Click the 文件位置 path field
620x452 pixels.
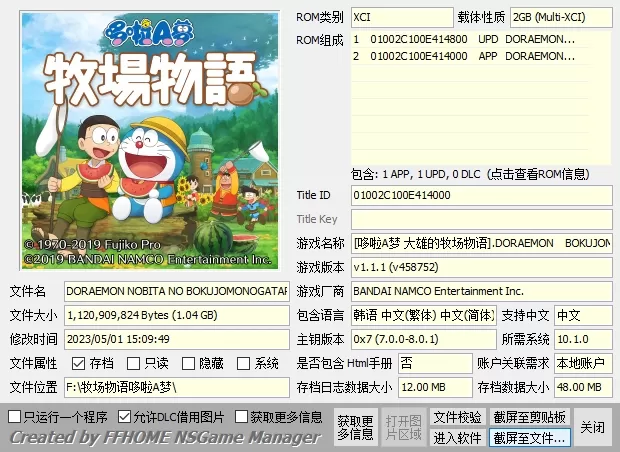pyautogui.click(x=176, y=387)
